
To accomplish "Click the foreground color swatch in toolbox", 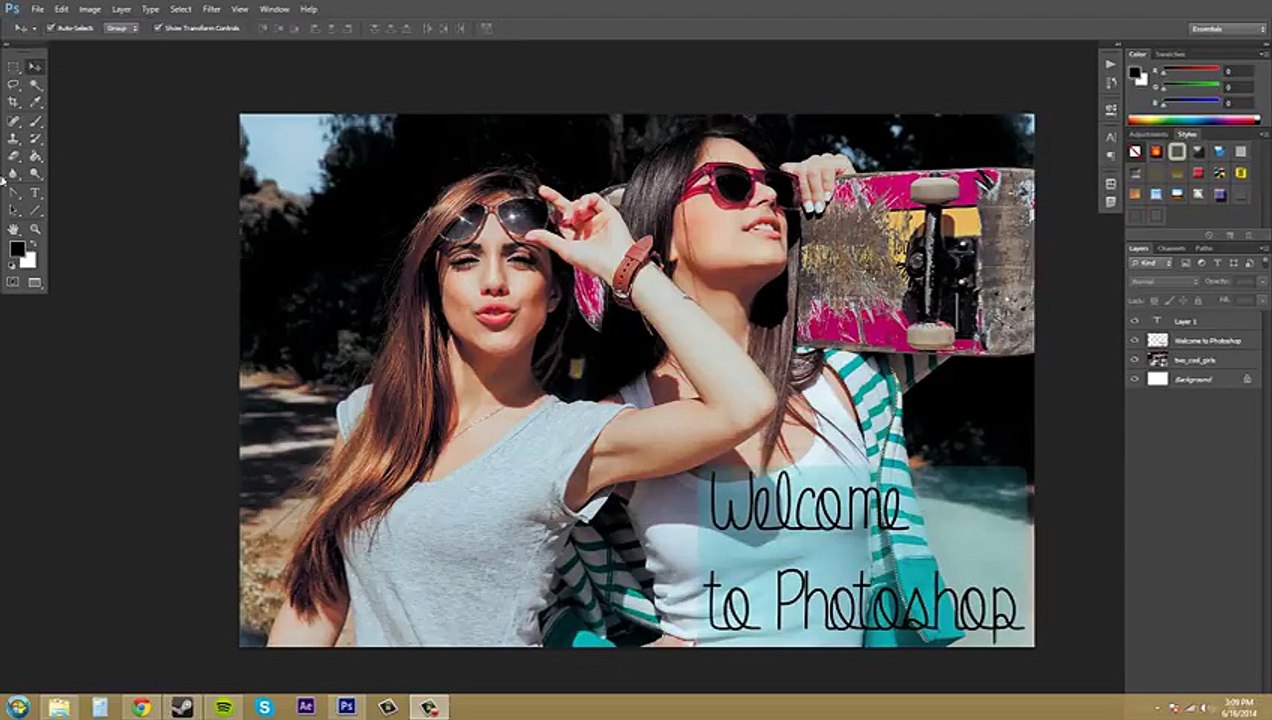I will point(17,249).
